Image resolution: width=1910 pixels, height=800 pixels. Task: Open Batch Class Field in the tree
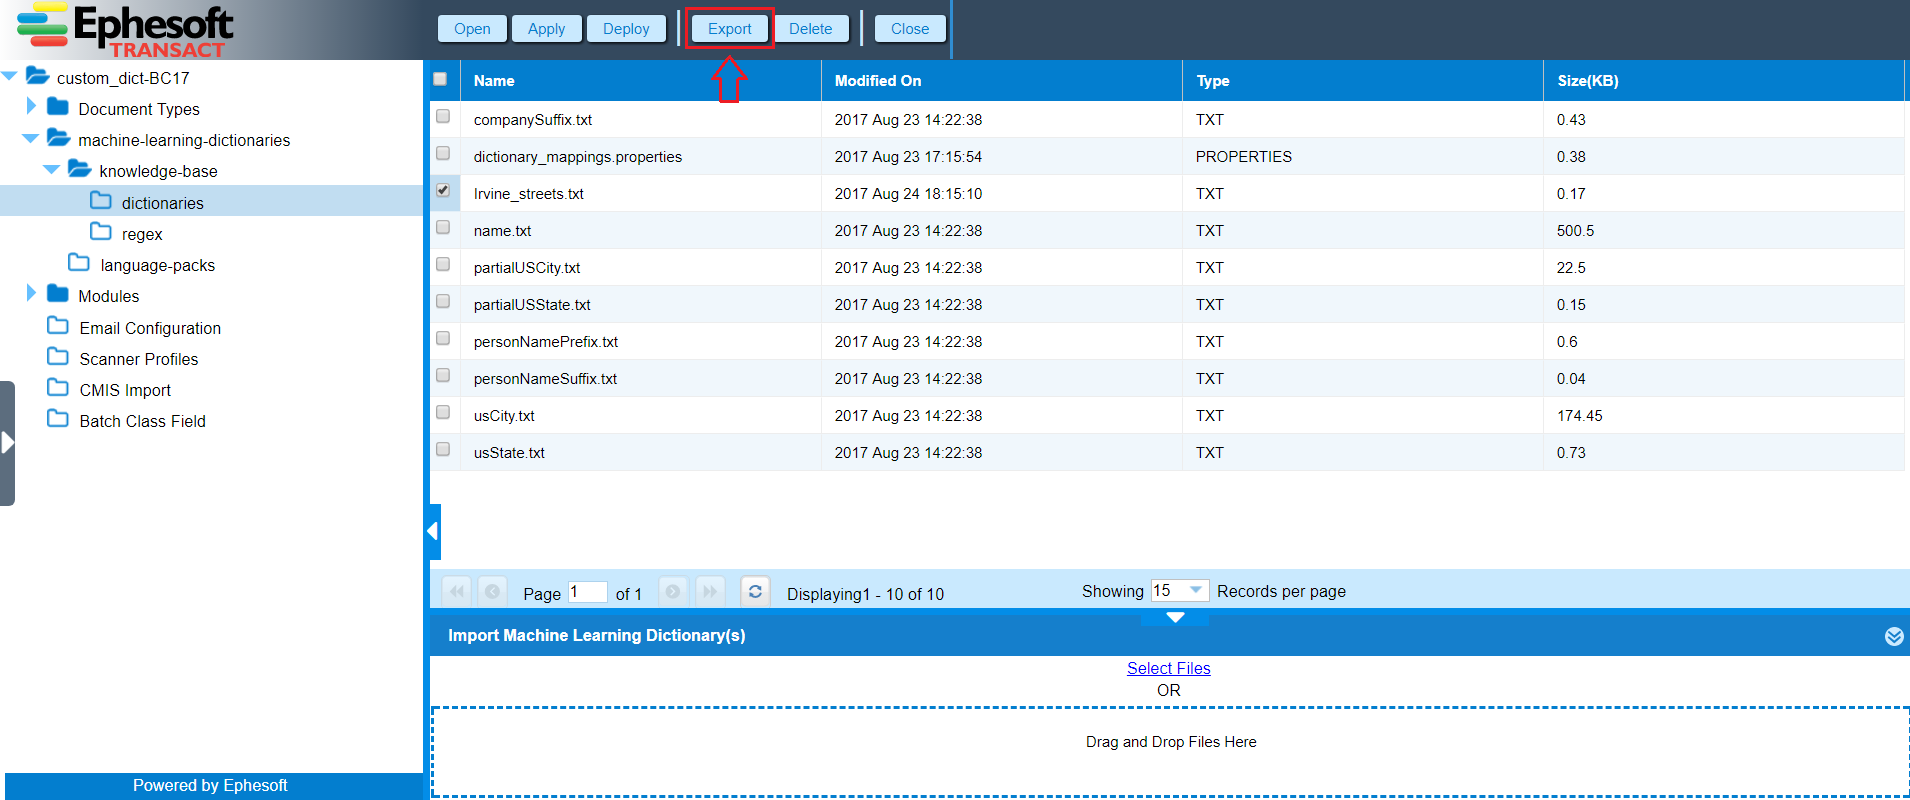[142, 421]
